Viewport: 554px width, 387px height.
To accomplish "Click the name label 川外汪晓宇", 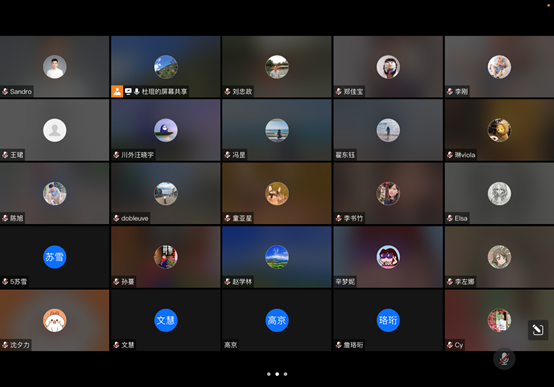I will pyautogui.click(x=137, y=155).
